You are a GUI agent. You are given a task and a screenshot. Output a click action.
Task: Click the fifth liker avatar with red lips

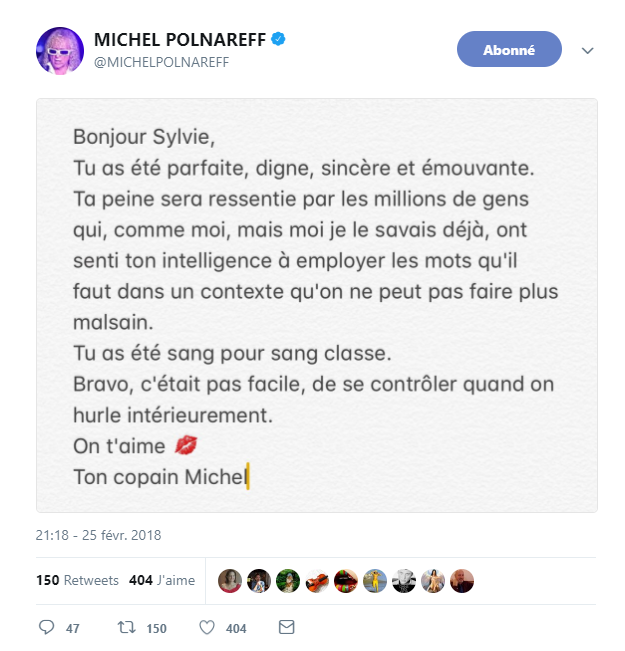click(x=346, y=580)
